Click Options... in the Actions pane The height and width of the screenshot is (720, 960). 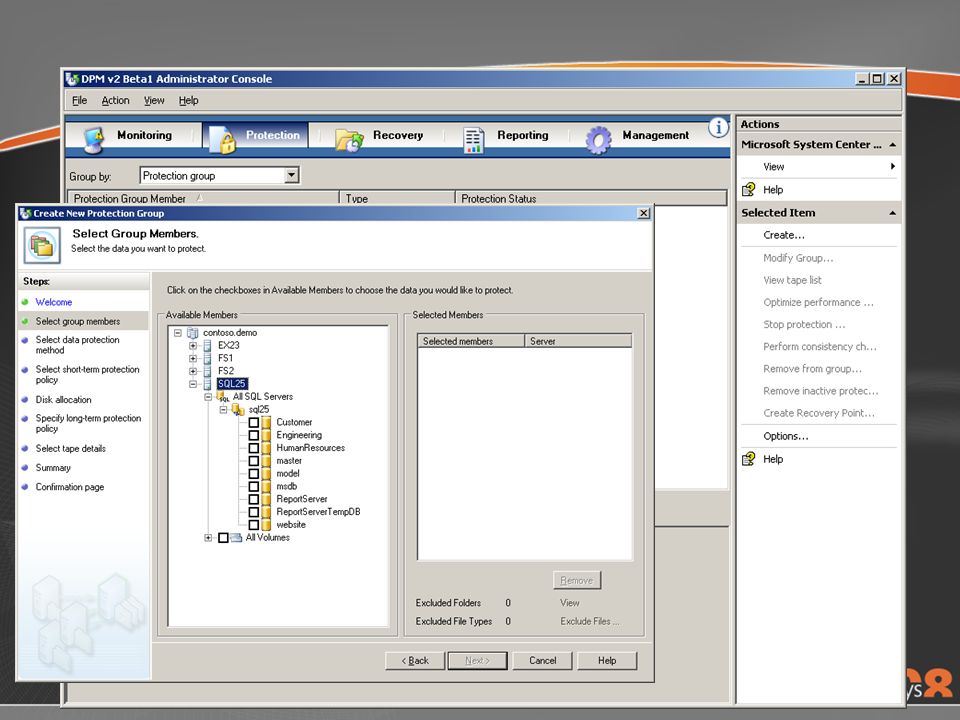pyautogui.click(x=786, y=437)
